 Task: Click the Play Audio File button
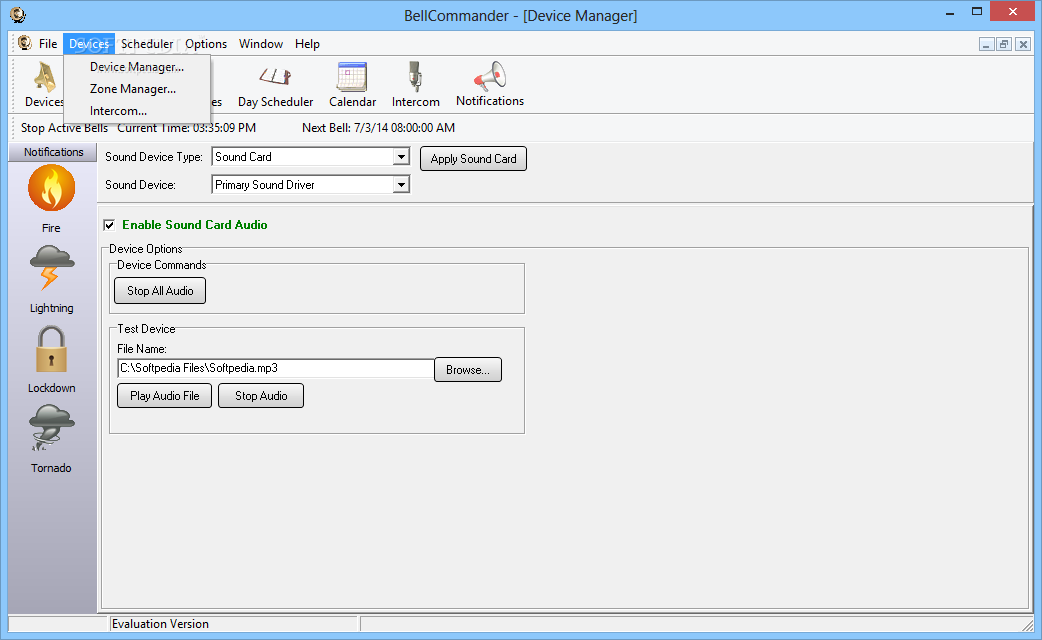(164, 395)
